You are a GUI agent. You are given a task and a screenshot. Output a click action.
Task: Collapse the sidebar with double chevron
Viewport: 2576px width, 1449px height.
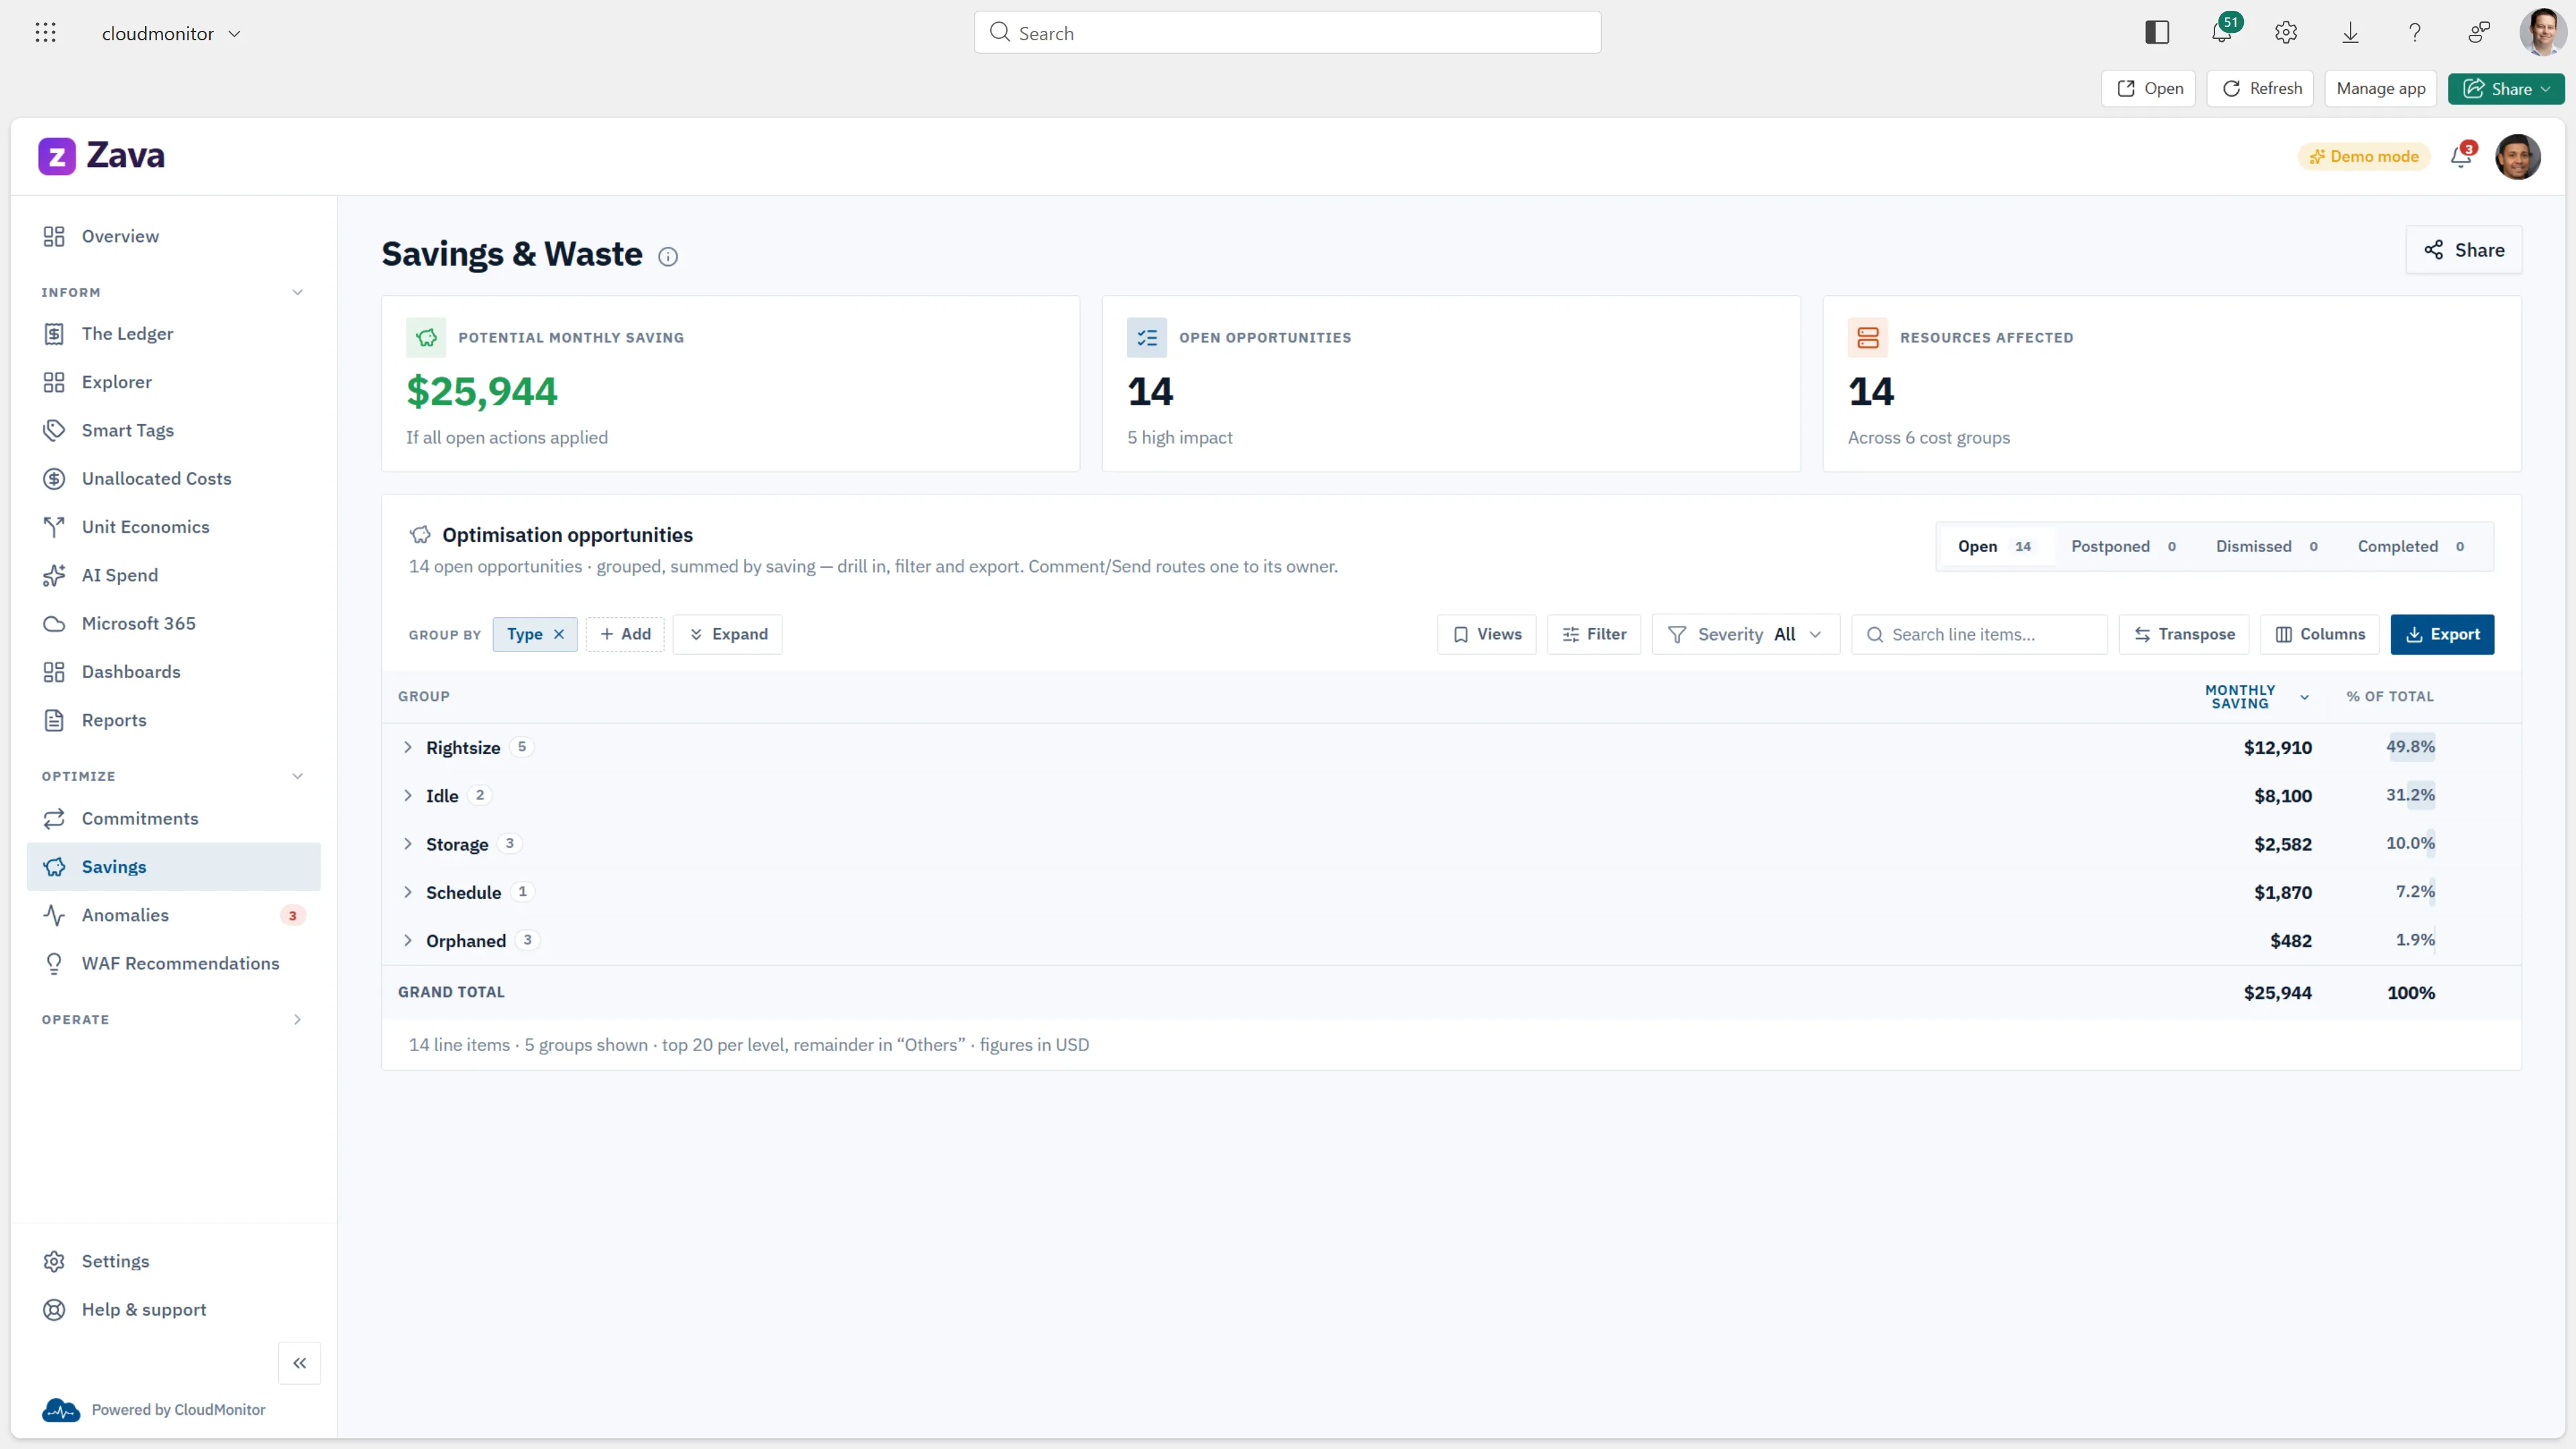(x=299, y=1363)
